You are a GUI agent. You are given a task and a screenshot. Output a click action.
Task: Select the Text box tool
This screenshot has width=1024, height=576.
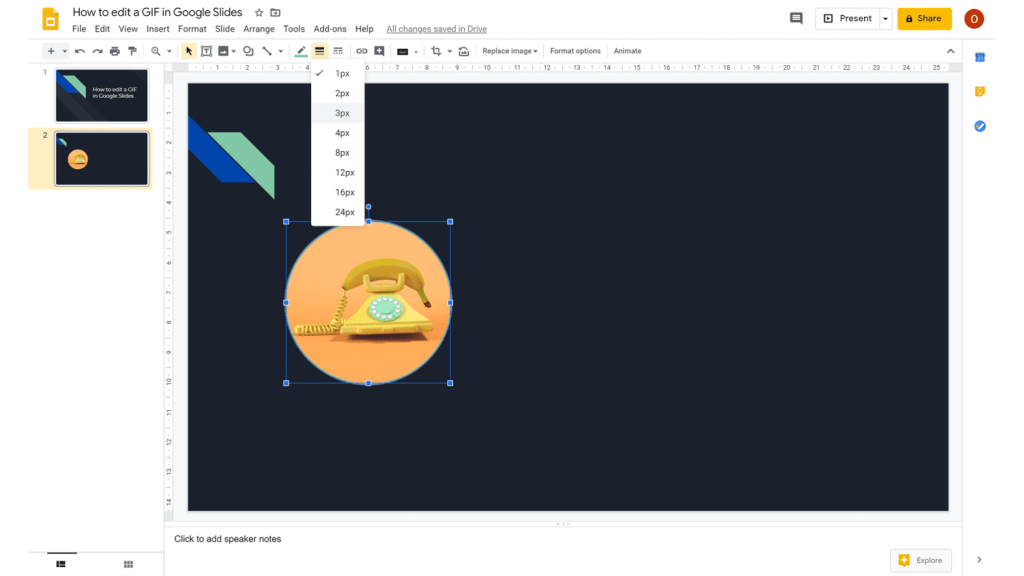(x=207, y=51)
